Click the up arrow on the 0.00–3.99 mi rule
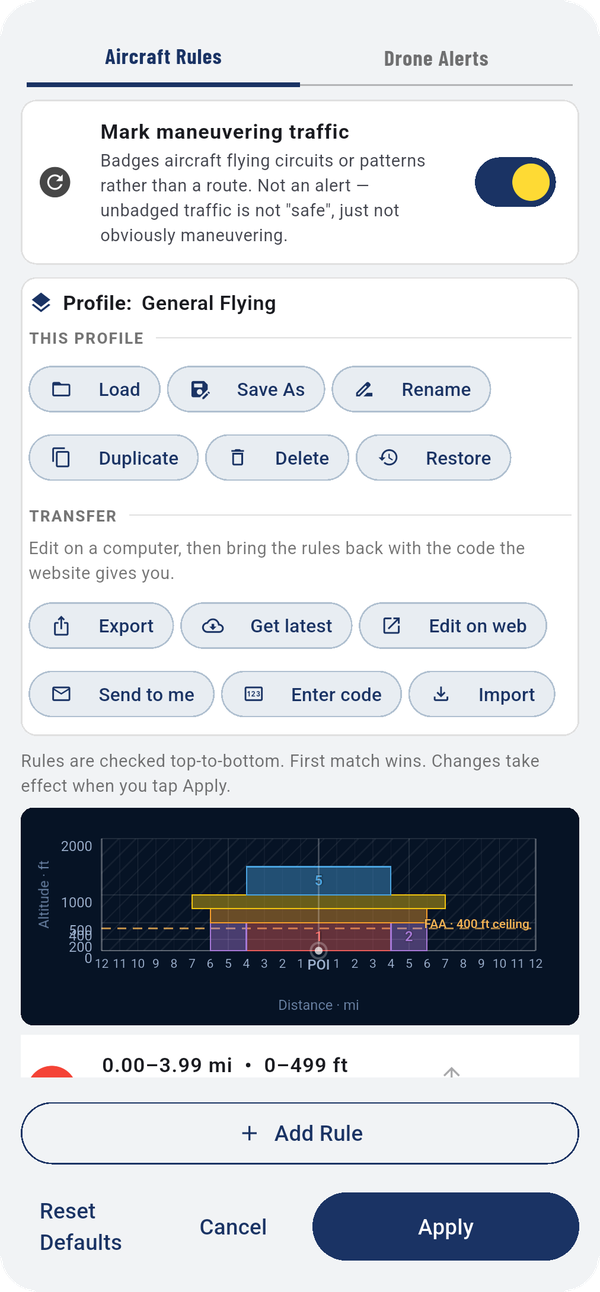The height and width of the screenshot is (1292, 600). (451, 1070)
